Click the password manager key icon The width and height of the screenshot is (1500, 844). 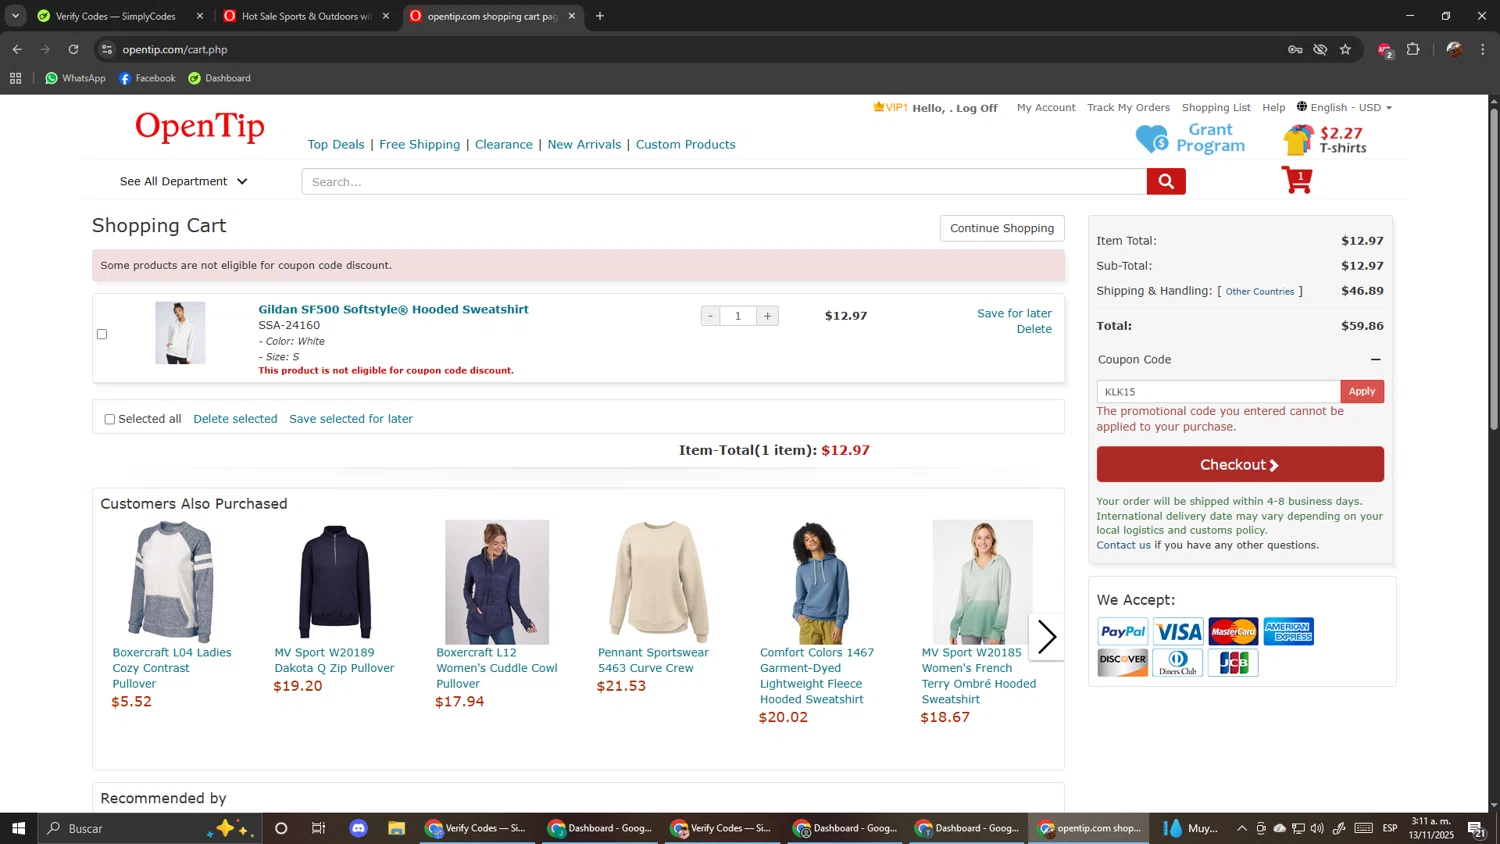pyautogui.click(x=1295, y=49)
